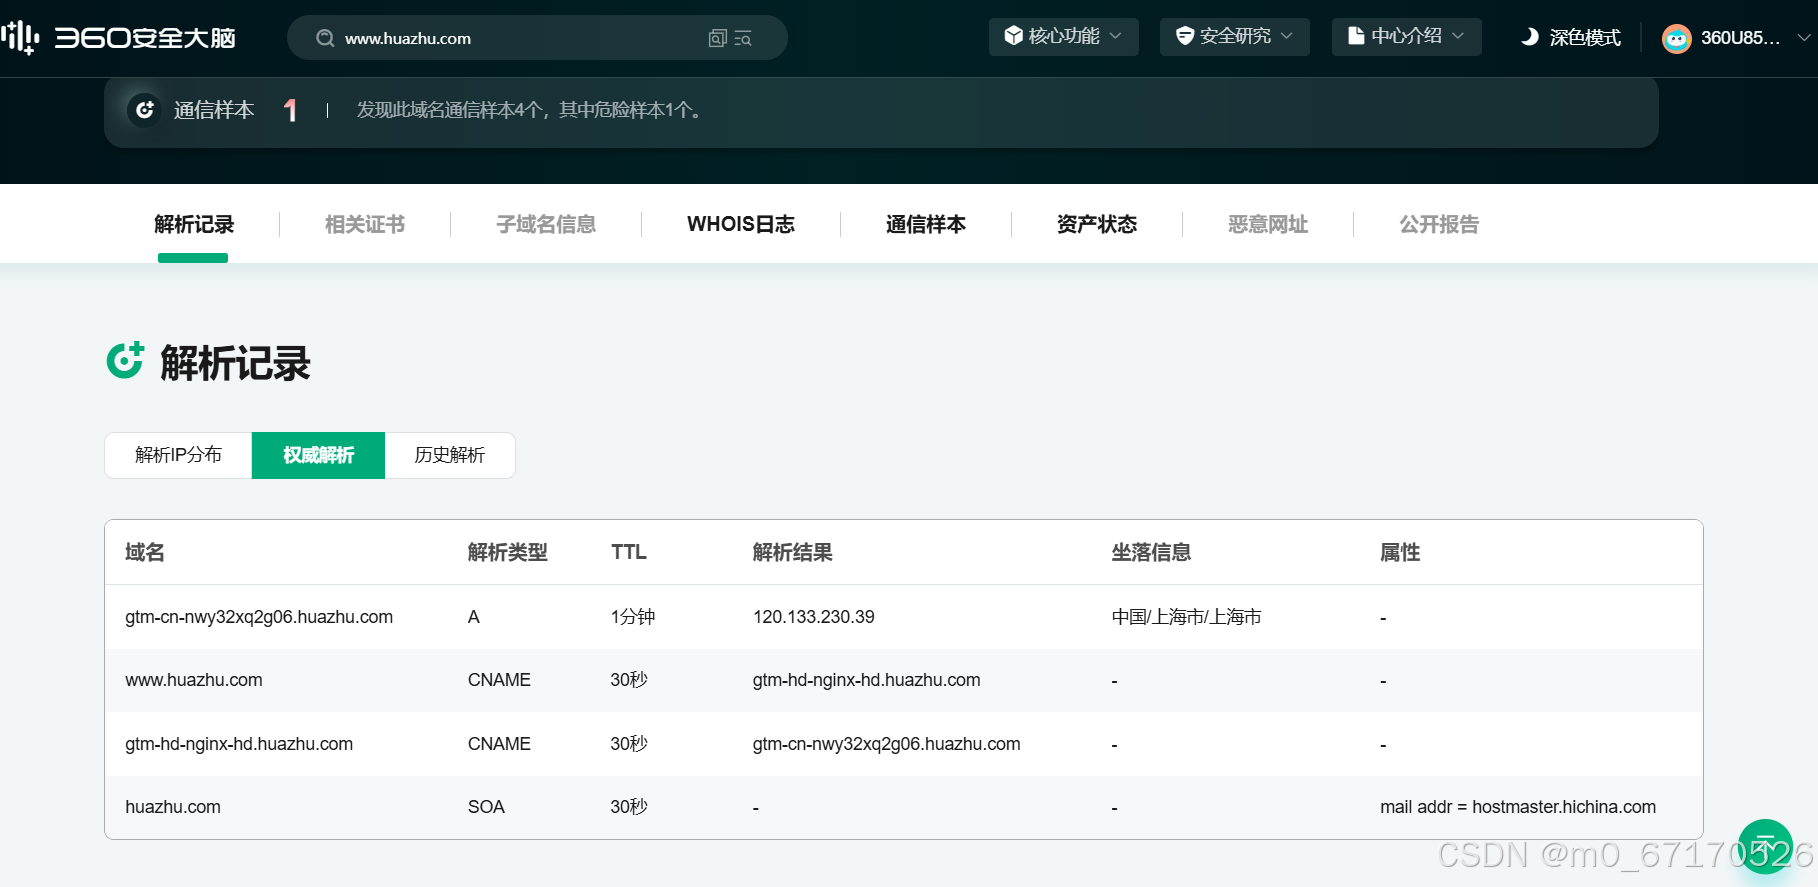
Task: Expand the 中心介绍 dropdown
Action: (1407, 36)
